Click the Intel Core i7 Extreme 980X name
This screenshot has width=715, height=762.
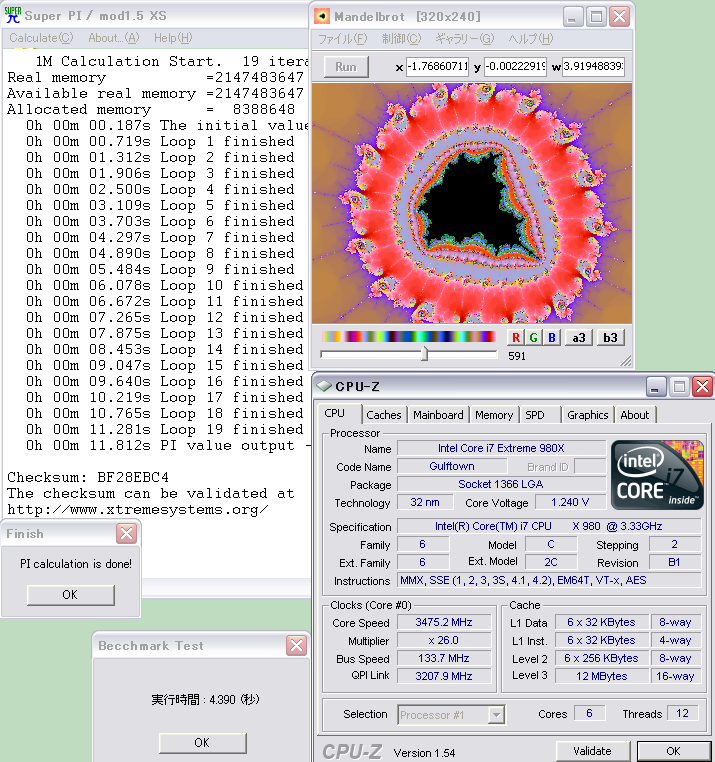501,448
